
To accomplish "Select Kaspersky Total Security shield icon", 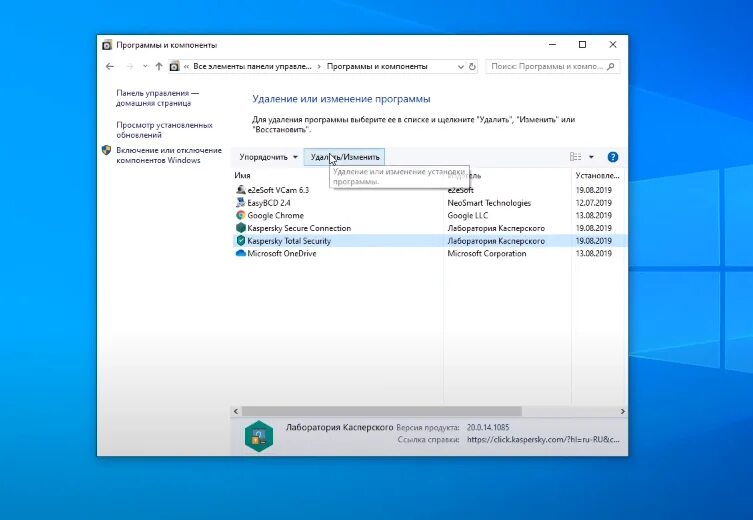I will (241, 241).
